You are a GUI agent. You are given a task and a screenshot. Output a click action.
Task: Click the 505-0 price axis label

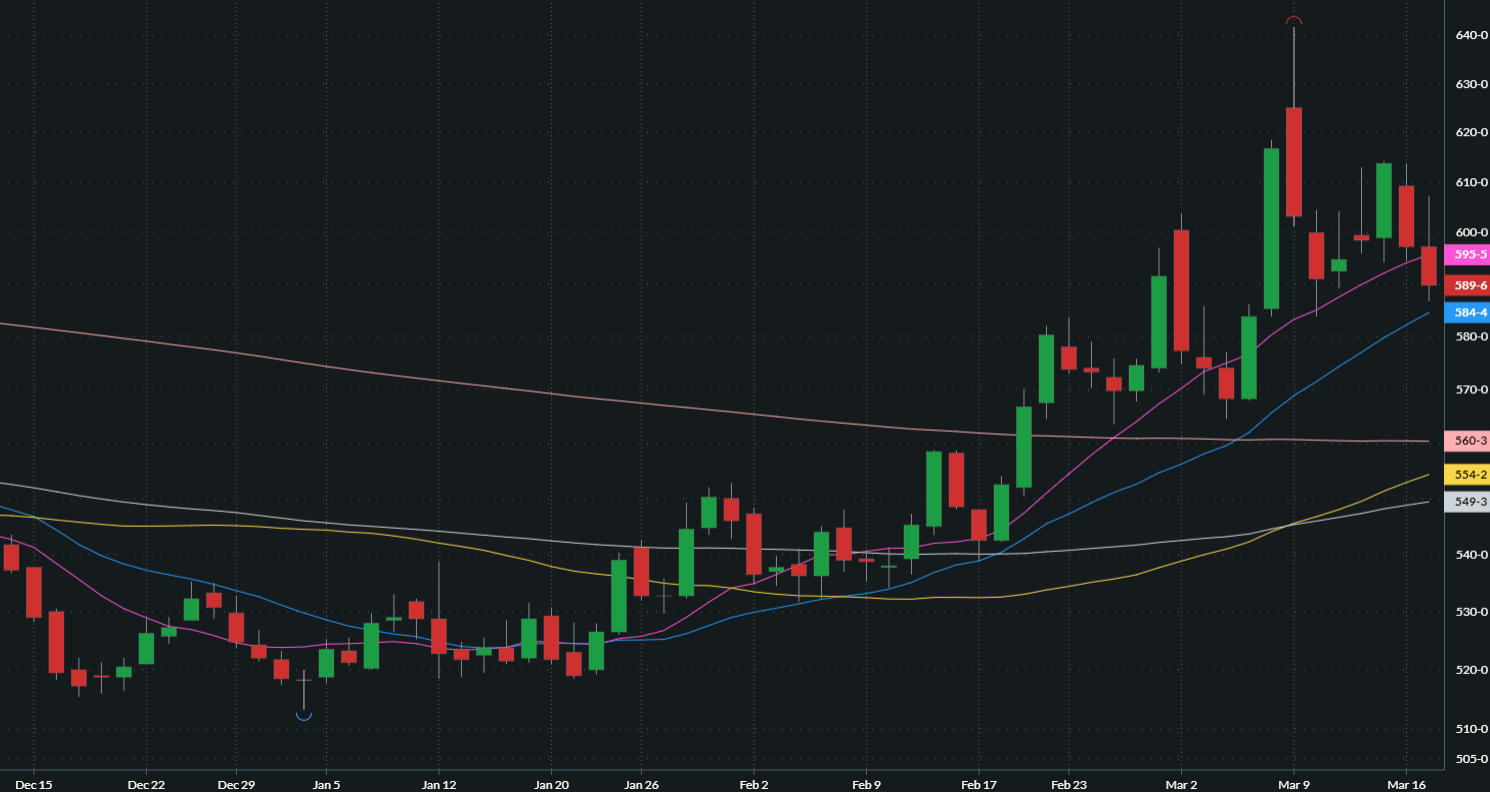(1472, 759)
